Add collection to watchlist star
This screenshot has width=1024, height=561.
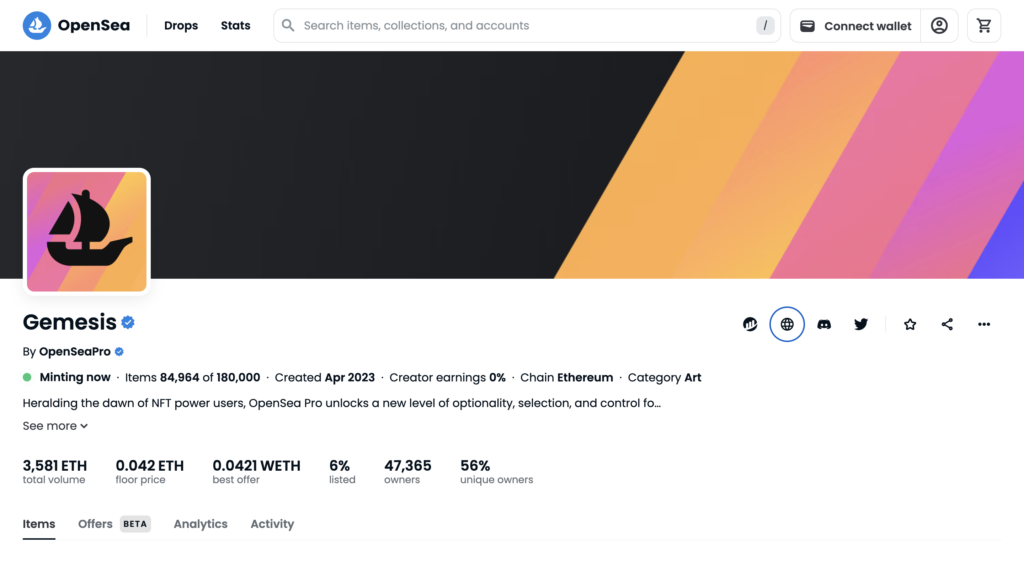pyautogui.click(x=910, y=324)
